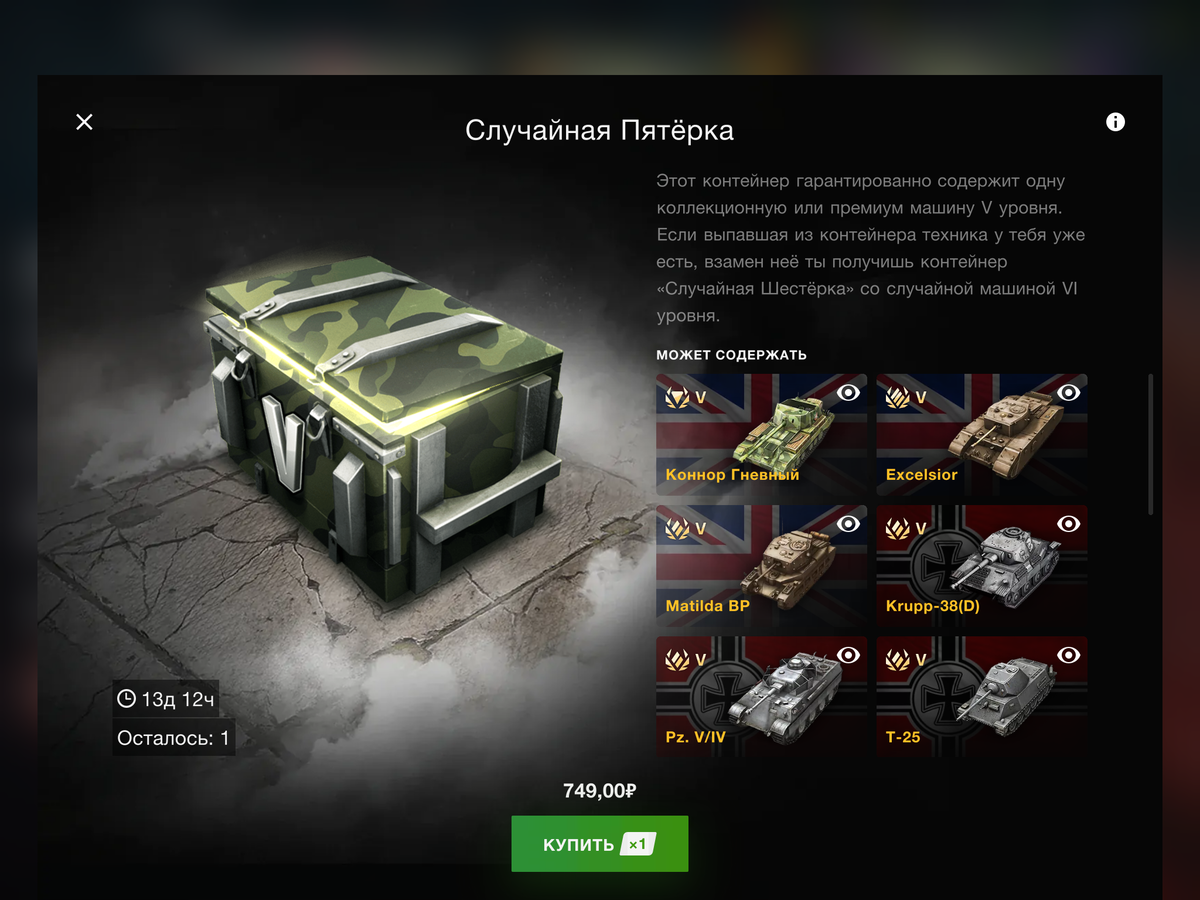Viewport: 1200px width, 900px height.
Task: Click the tier V badge on Excelsior card
Action: (x=906, y=397)
